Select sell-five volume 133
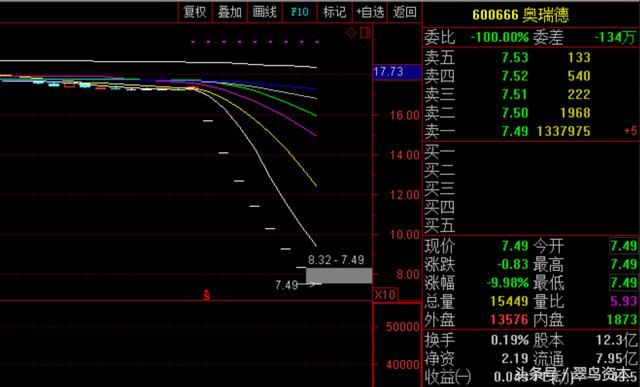 pyautogui.click(x=579, y=58)
